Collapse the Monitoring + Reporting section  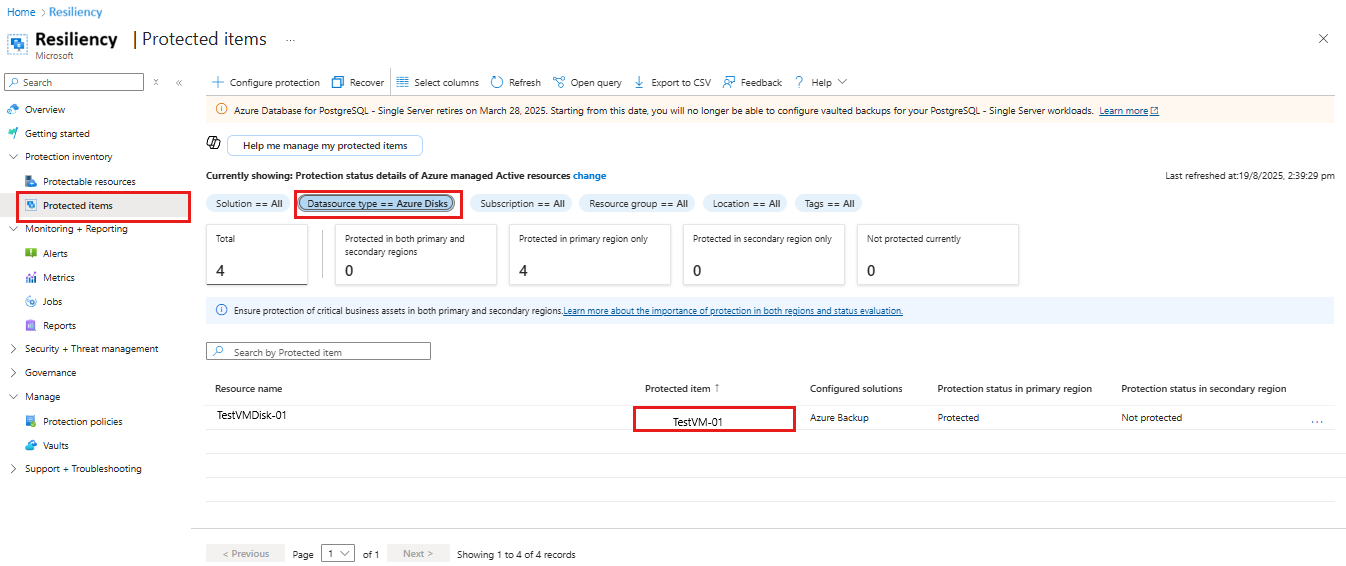13,229
